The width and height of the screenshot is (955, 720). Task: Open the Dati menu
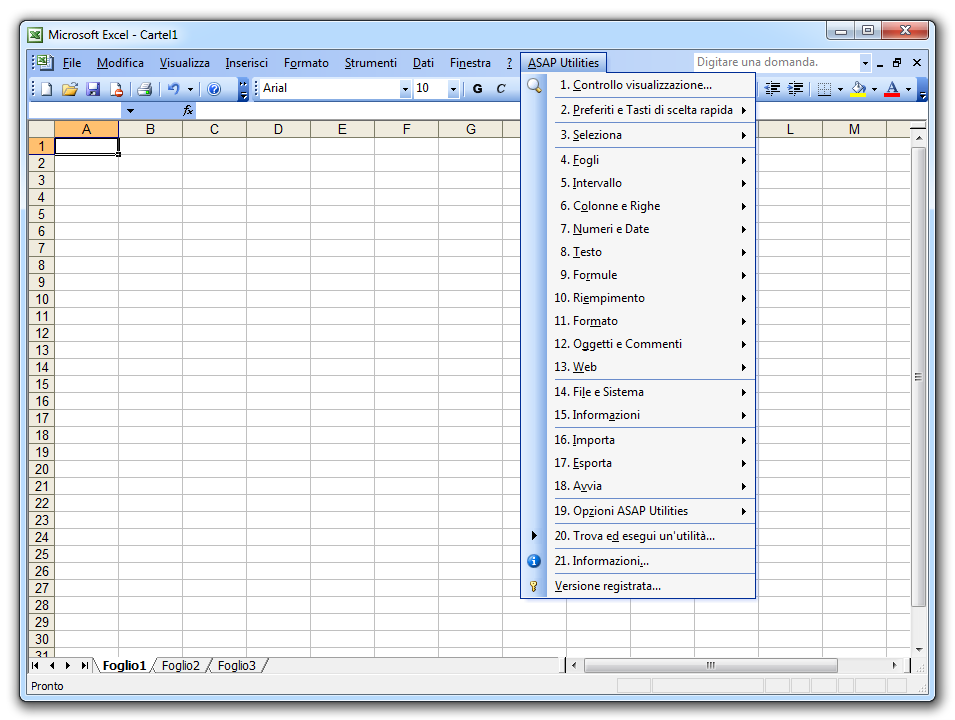(x=423, y=63)
